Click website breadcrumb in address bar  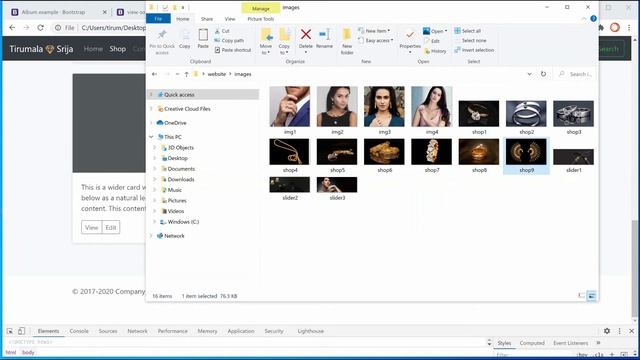pyautogui.click(x=216, y=74)
